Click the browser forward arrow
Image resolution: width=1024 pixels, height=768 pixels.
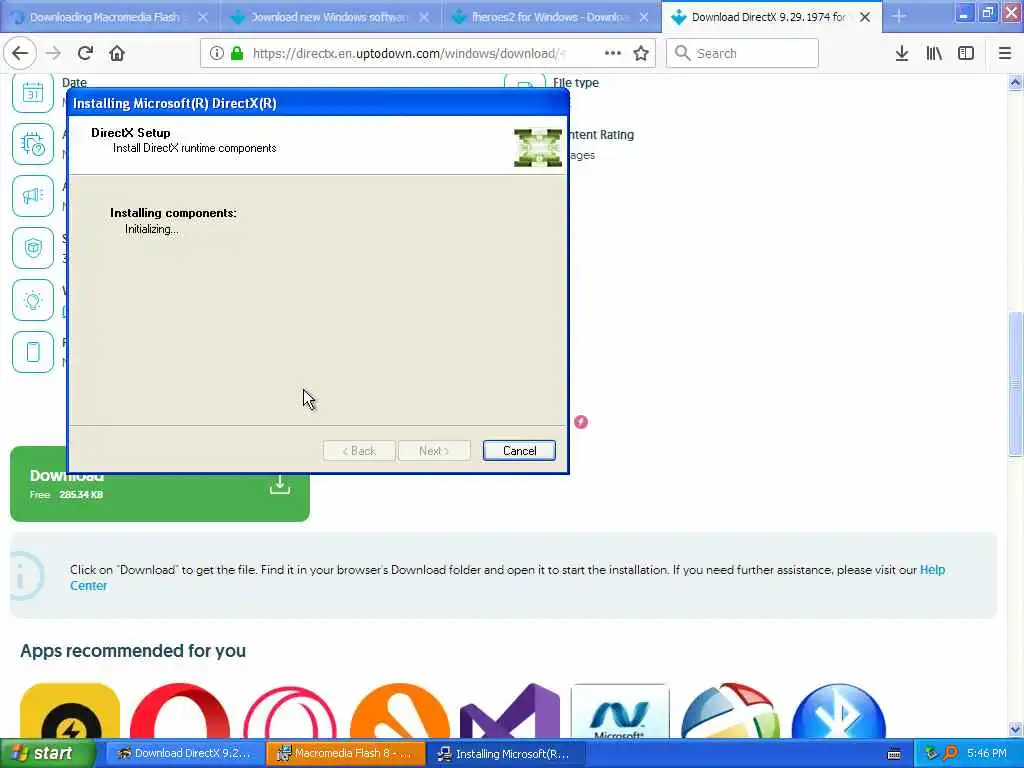tap(53, 53)
